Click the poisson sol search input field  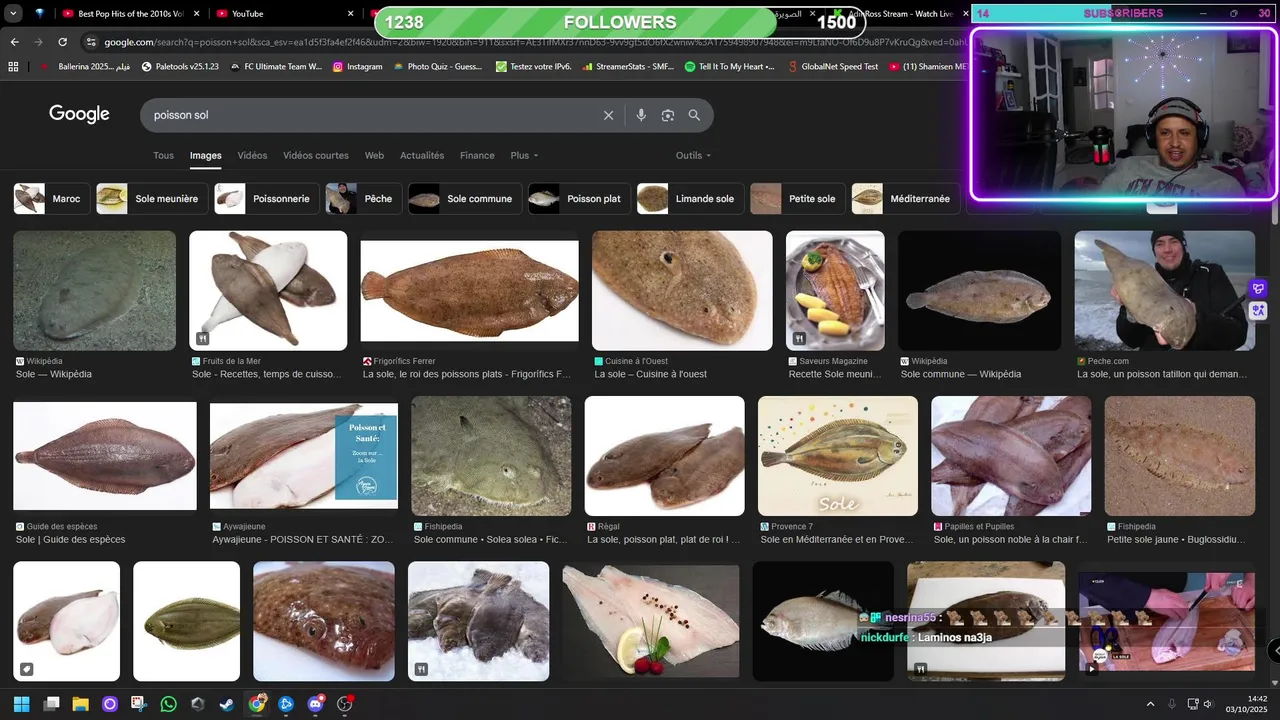[370, 115]
